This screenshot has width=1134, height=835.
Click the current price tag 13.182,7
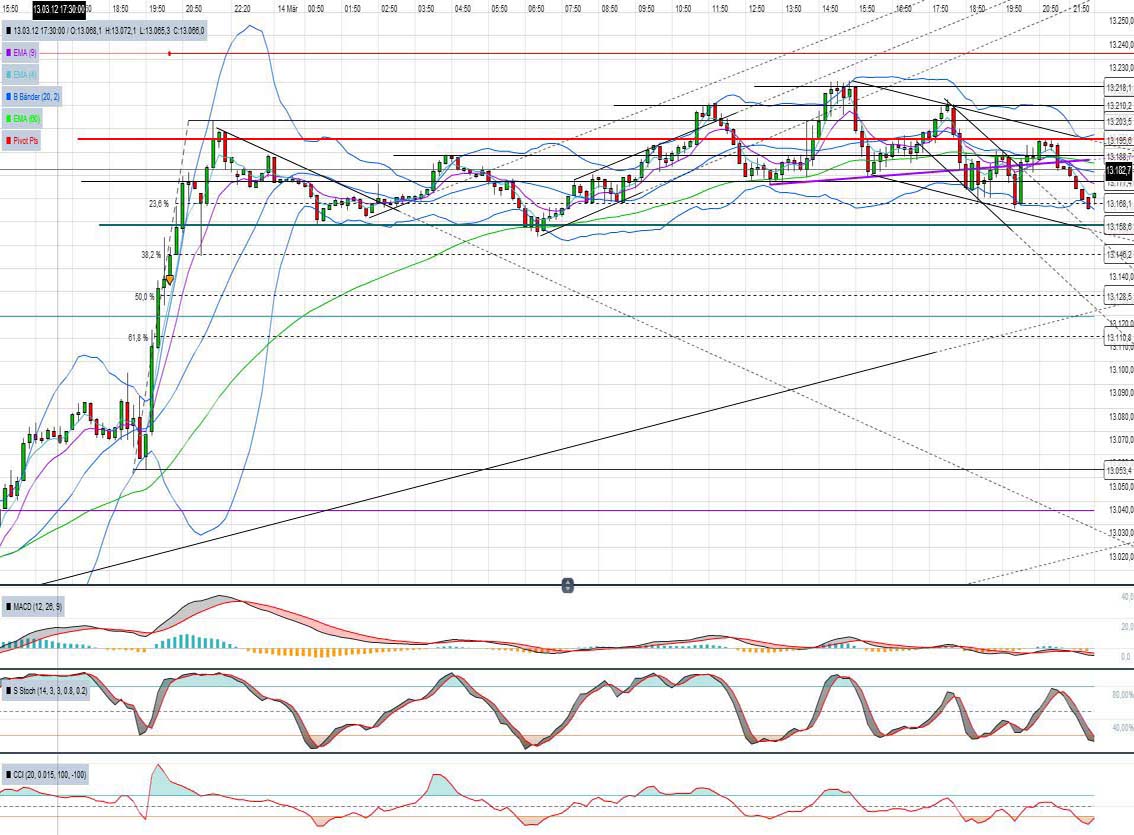coord(1118,171)
